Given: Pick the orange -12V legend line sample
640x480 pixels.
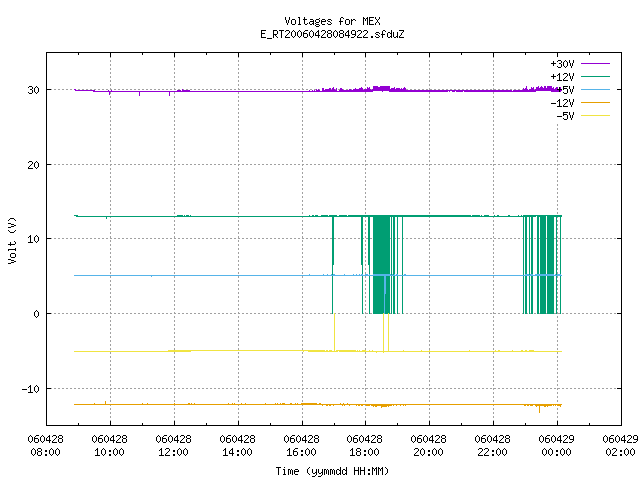Looking at the screenshot, I should pos(595,102).
